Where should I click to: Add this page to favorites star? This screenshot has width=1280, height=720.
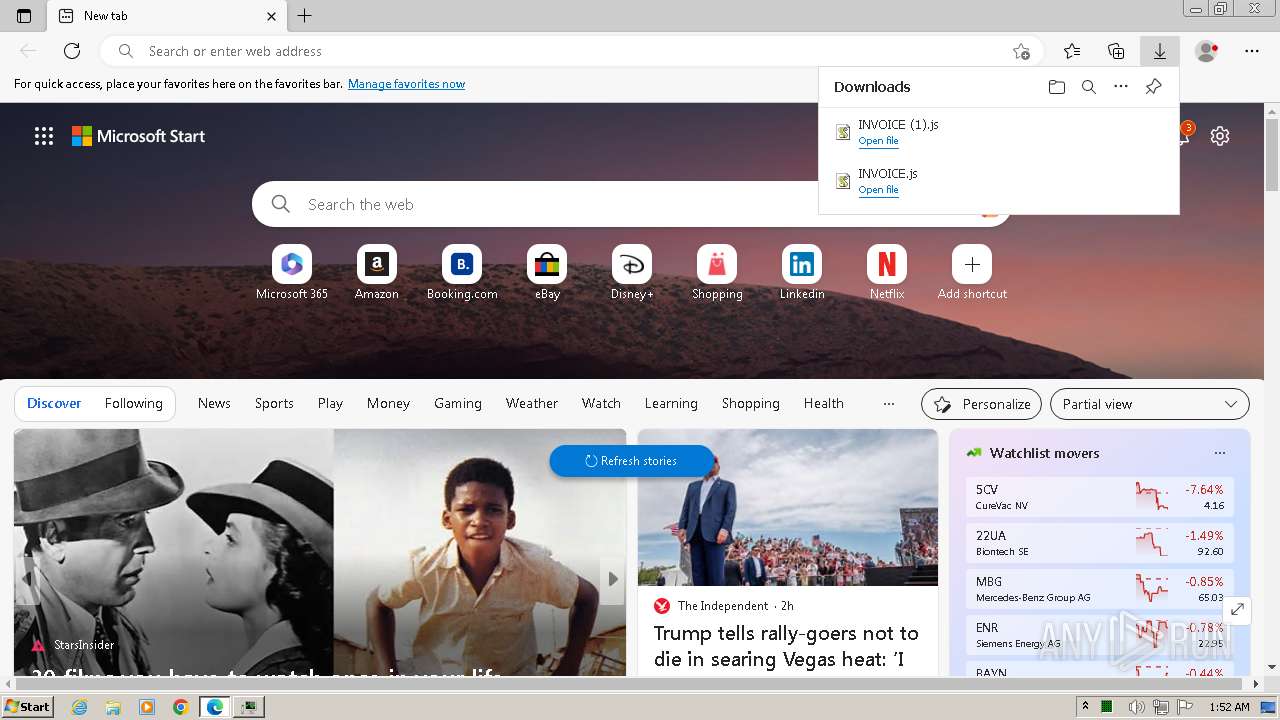1021,51
